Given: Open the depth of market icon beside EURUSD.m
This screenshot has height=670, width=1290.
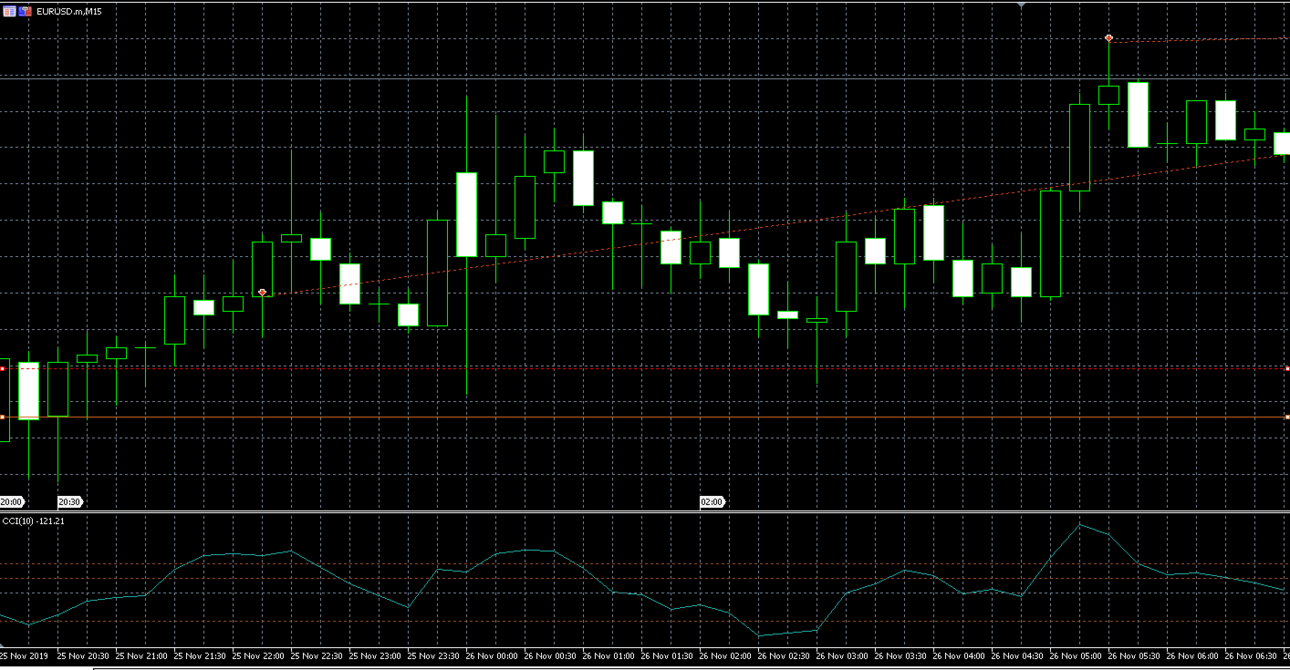Looking at the screenshot, I should [x=25, y=11].
